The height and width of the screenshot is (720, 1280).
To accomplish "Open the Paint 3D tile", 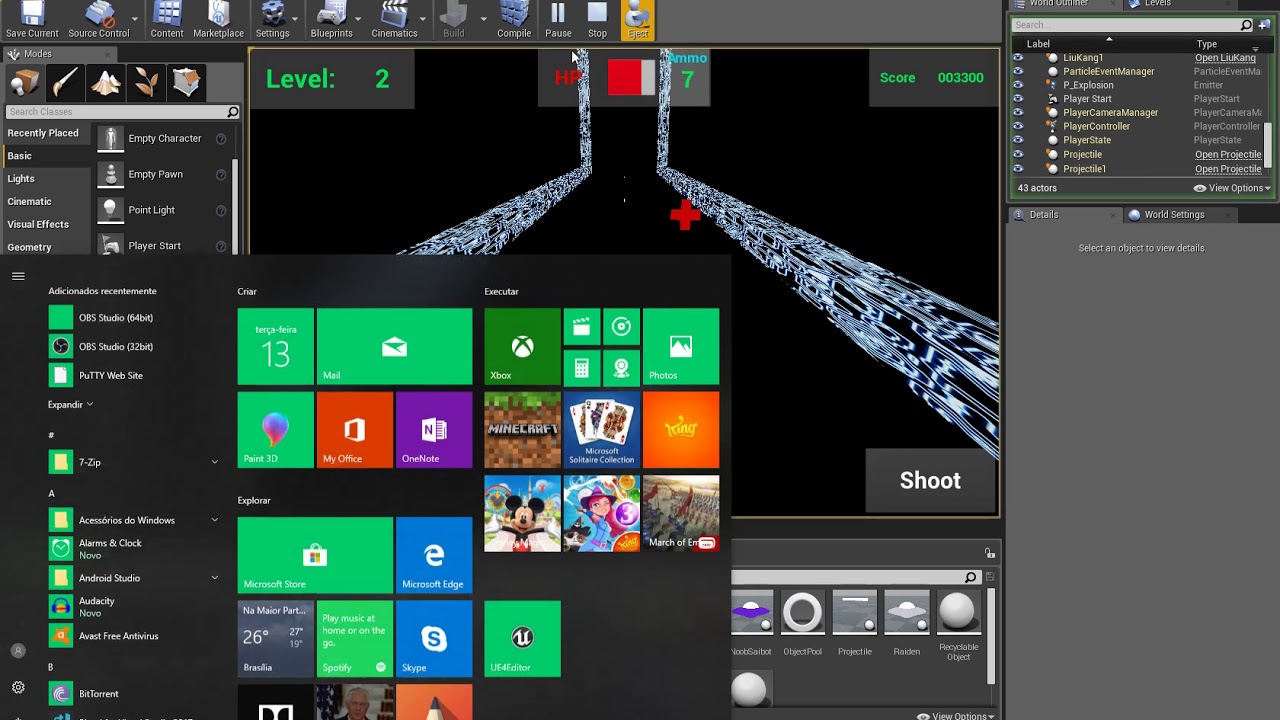I will click(275, 430).
